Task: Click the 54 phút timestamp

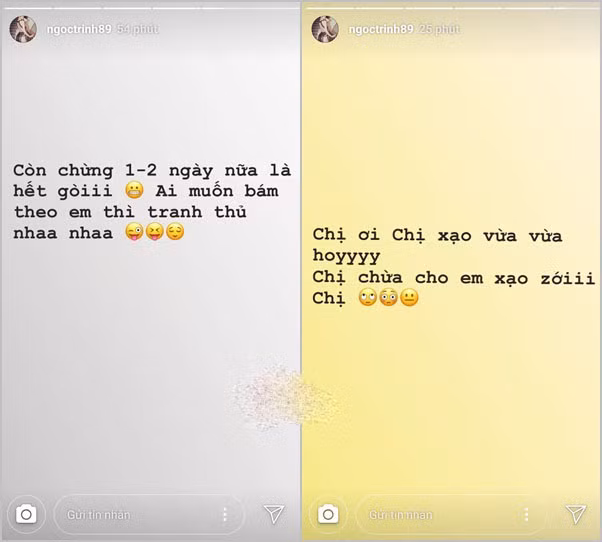Action: click(x=138, y=29)
